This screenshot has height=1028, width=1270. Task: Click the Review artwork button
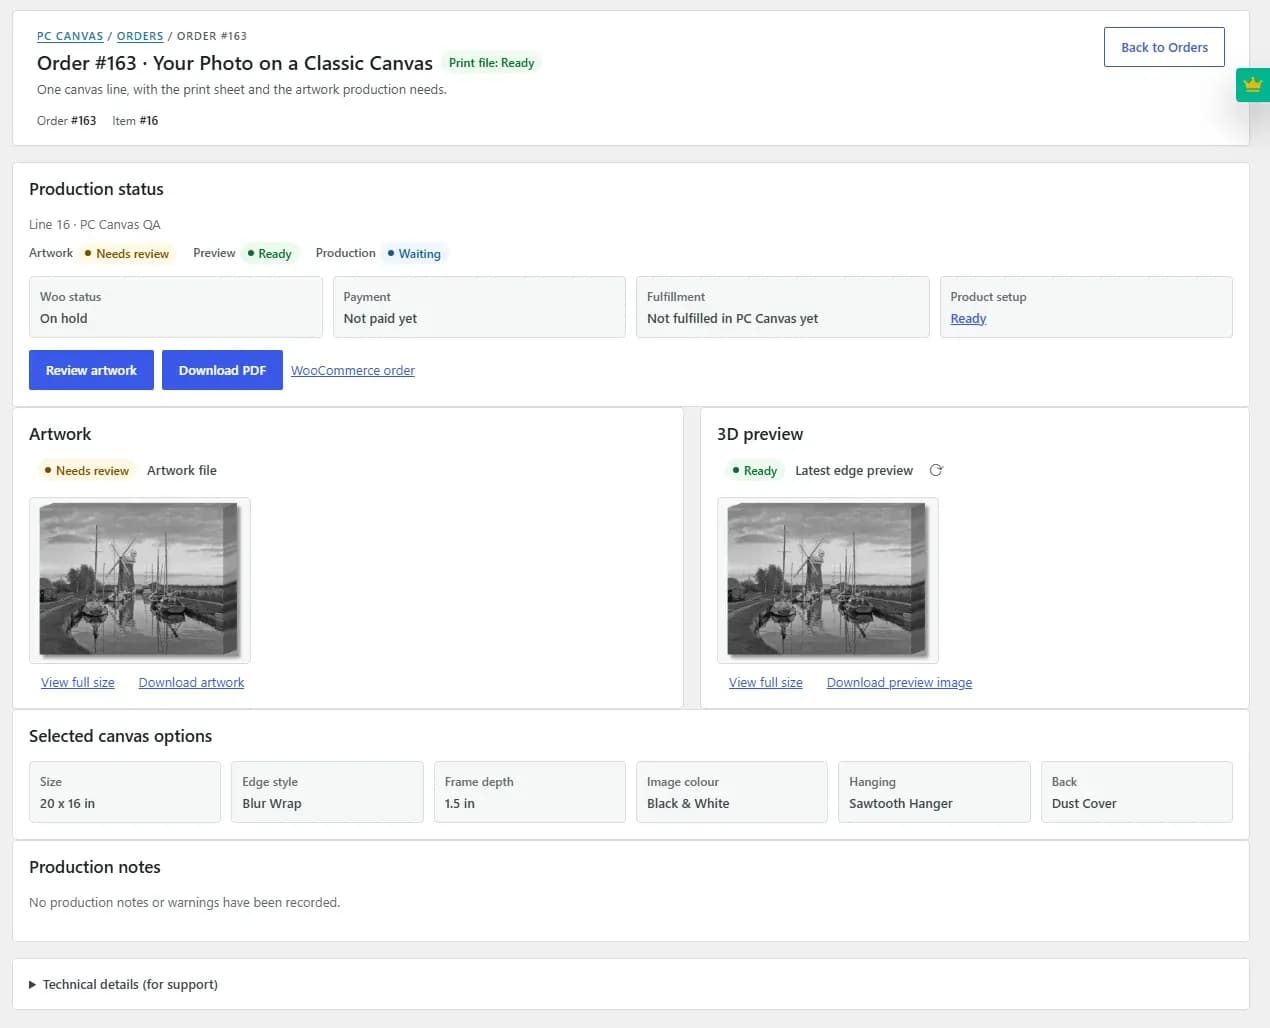pos(91,370)
